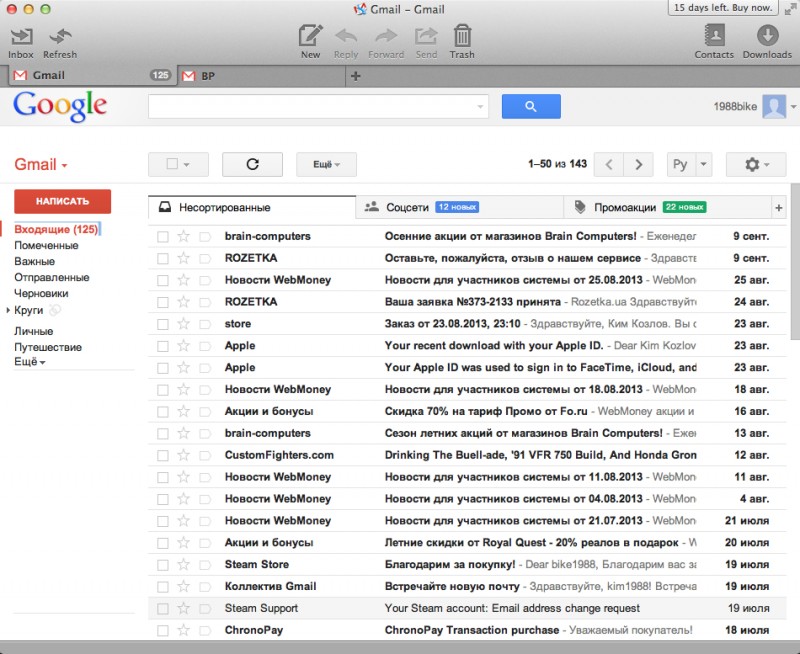
Task: Click the blue search magnifier button
Action: 531,106
